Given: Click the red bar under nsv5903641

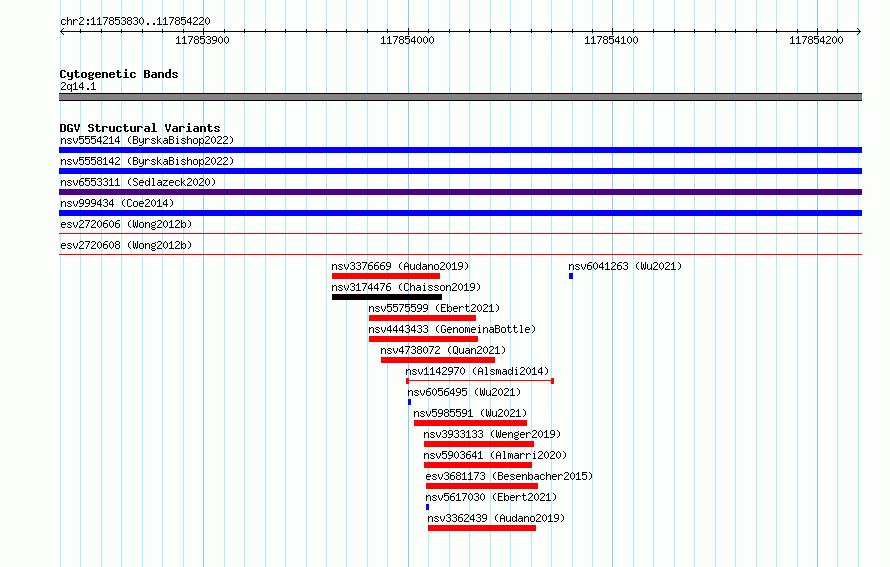Looking at the screenshot, I should [x=478, y=465].
